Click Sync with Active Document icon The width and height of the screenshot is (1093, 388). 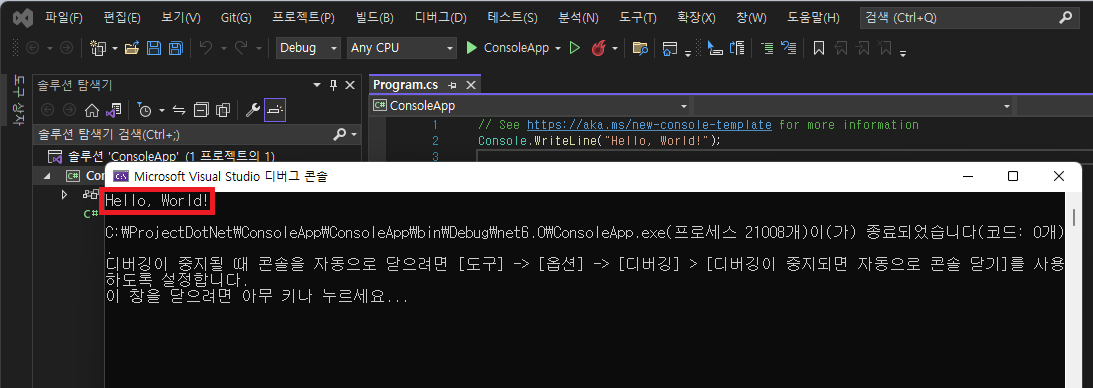[x=179, y=110]
